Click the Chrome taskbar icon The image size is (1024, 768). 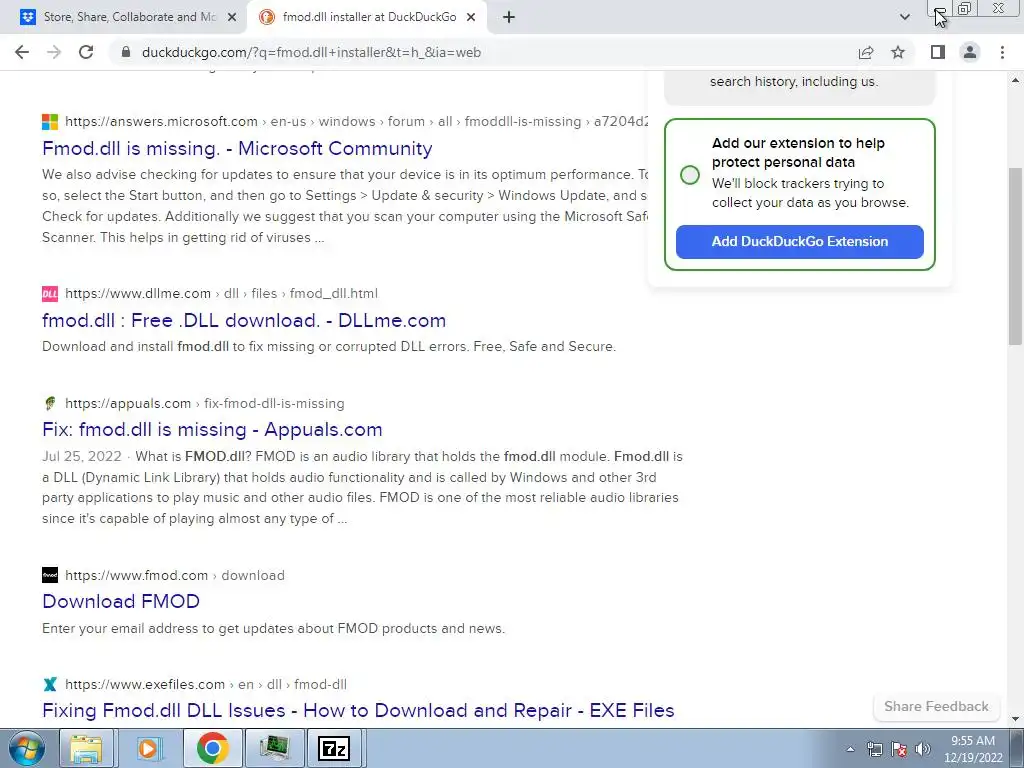(212, 748)
